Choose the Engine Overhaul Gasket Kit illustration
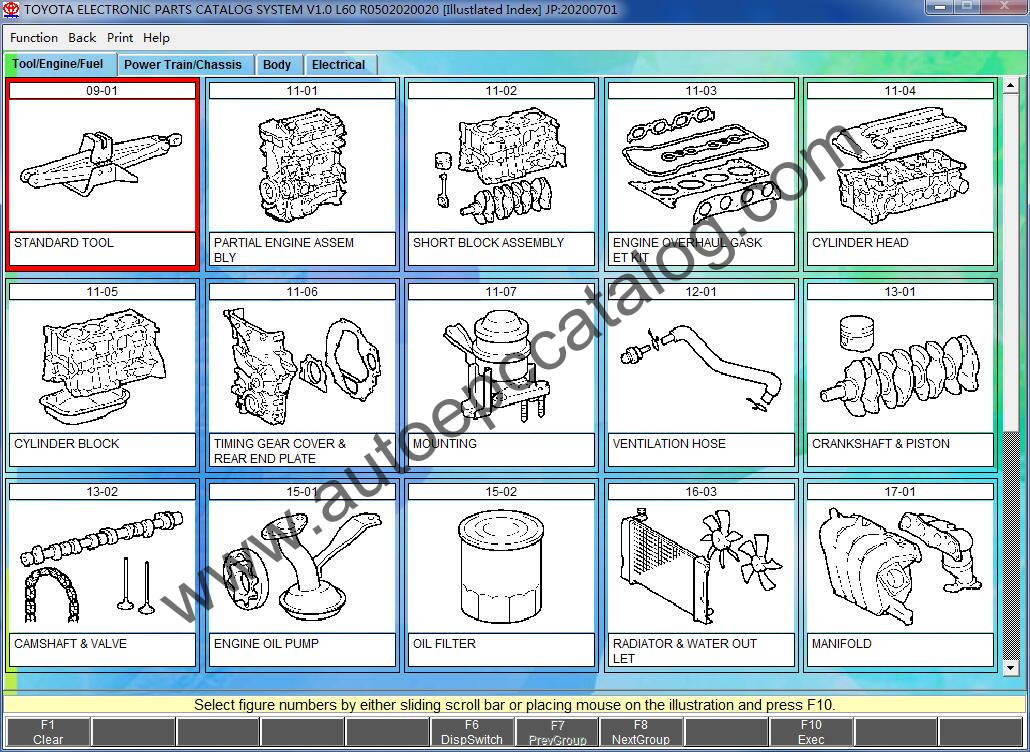Screen dimensions: 1030x752 pos(701,164)
